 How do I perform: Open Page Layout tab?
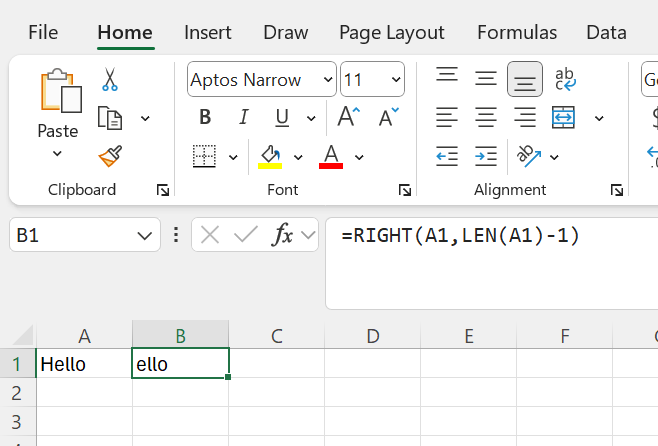click(392, 34)
